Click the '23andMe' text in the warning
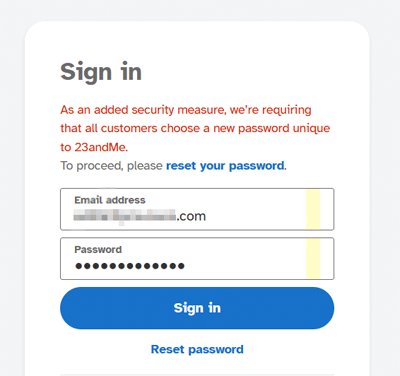400x376 pixels. (x=100, y=147)
